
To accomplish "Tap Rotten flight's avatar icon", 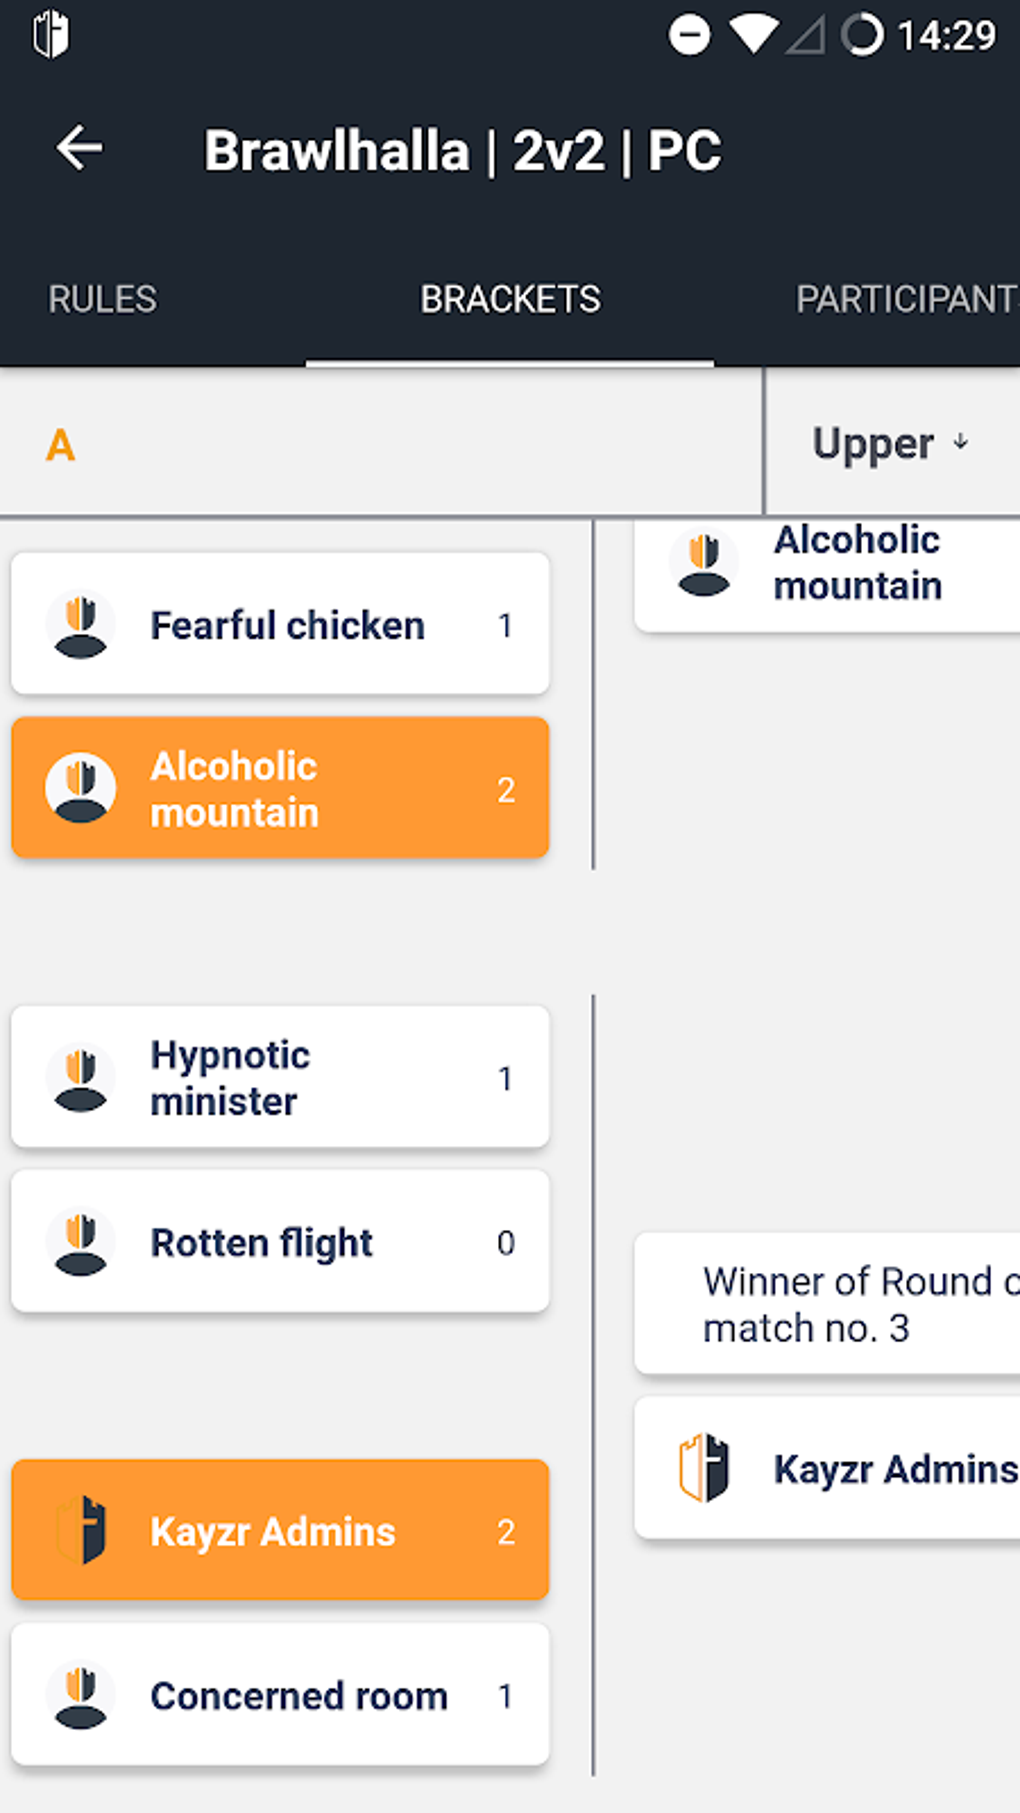I will click(80, 1243).
